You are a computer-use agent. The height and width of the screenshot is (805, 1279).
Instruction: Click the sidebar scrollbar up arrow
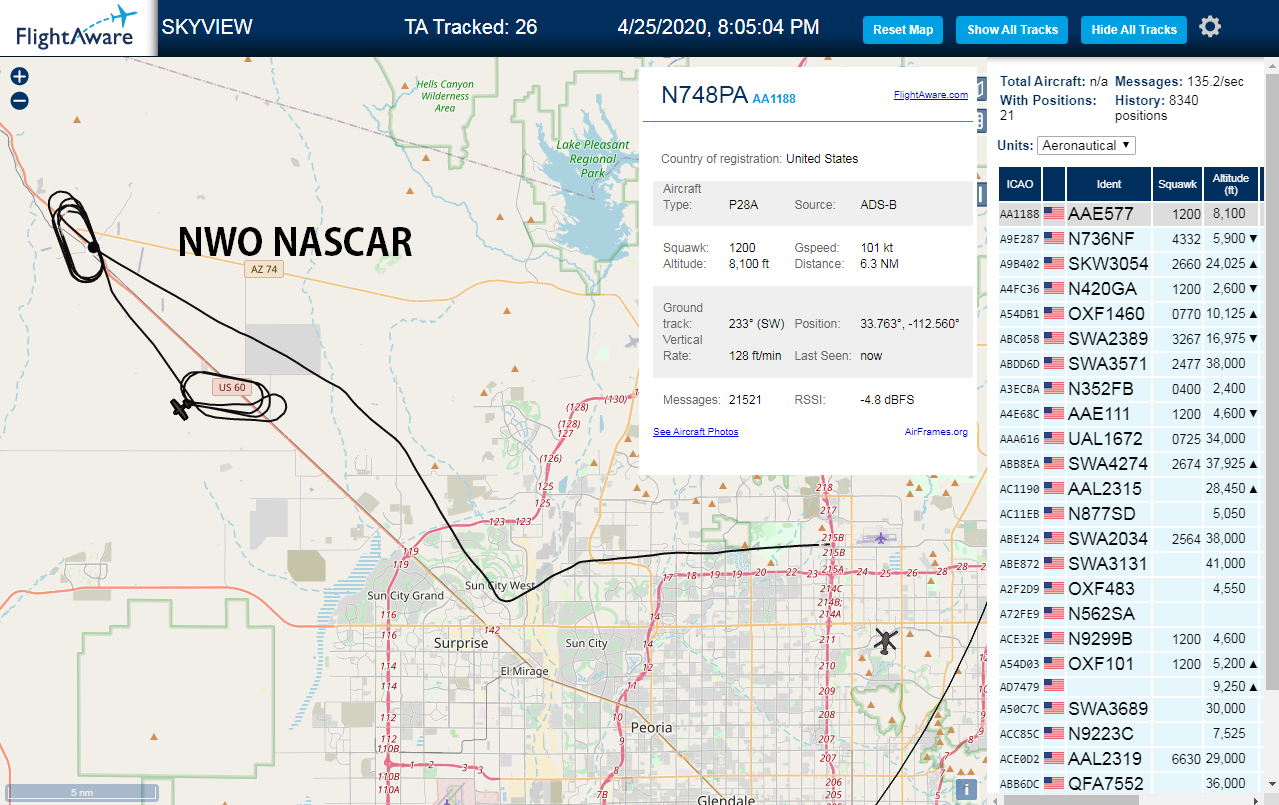point(1272,67)
